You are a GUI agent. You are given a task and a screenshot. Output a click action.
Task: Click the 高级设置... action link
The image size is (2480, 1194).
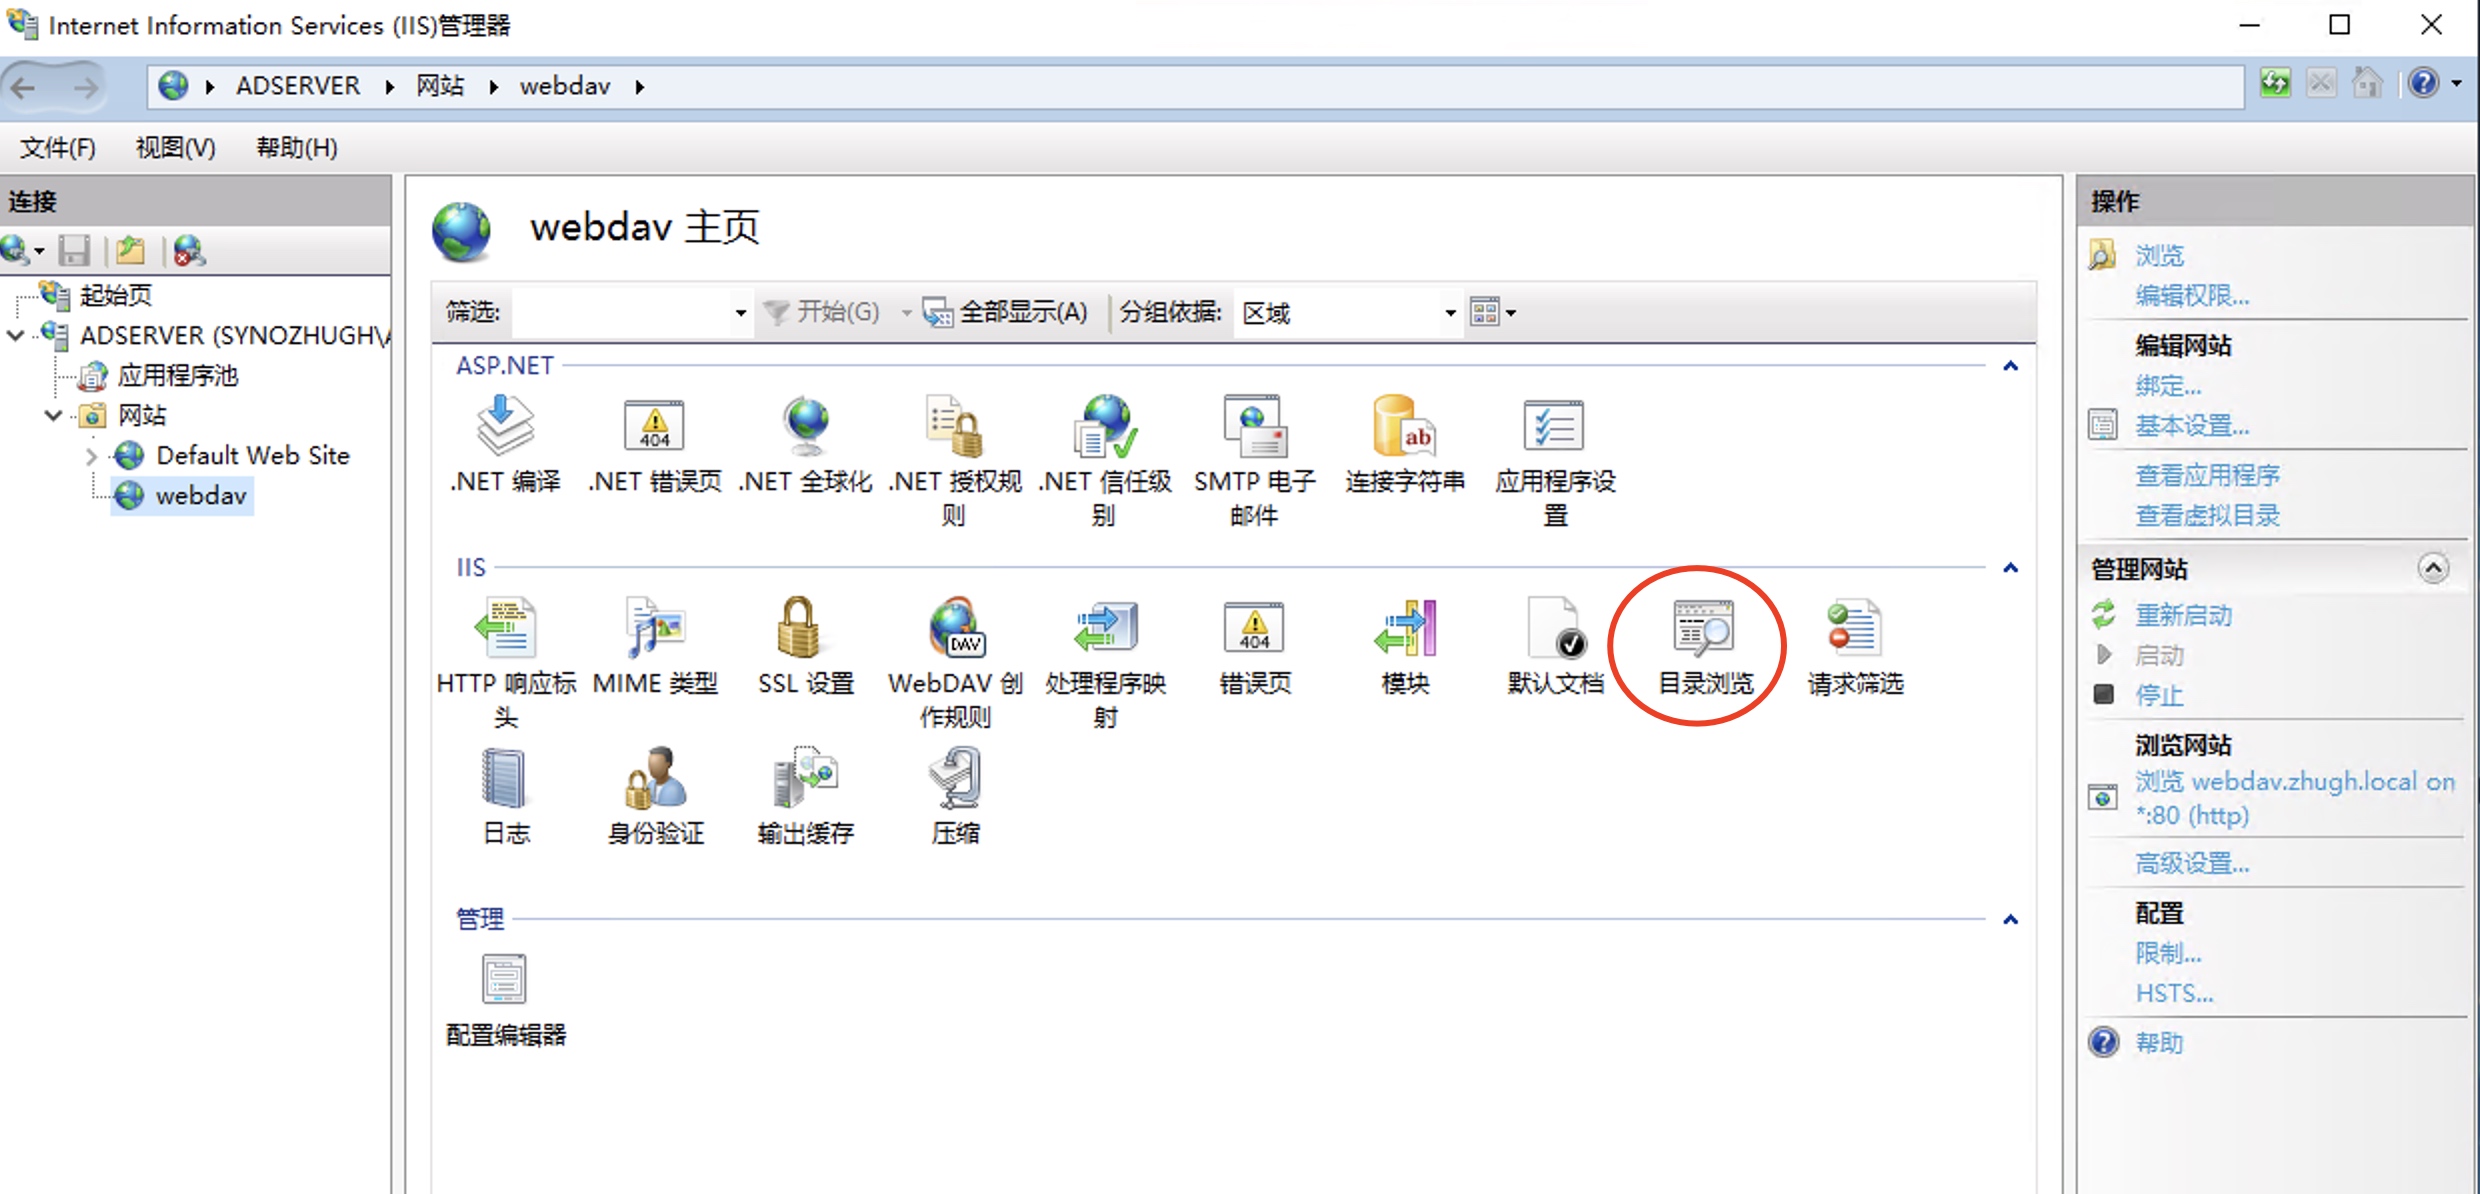tap(2192, 863)
